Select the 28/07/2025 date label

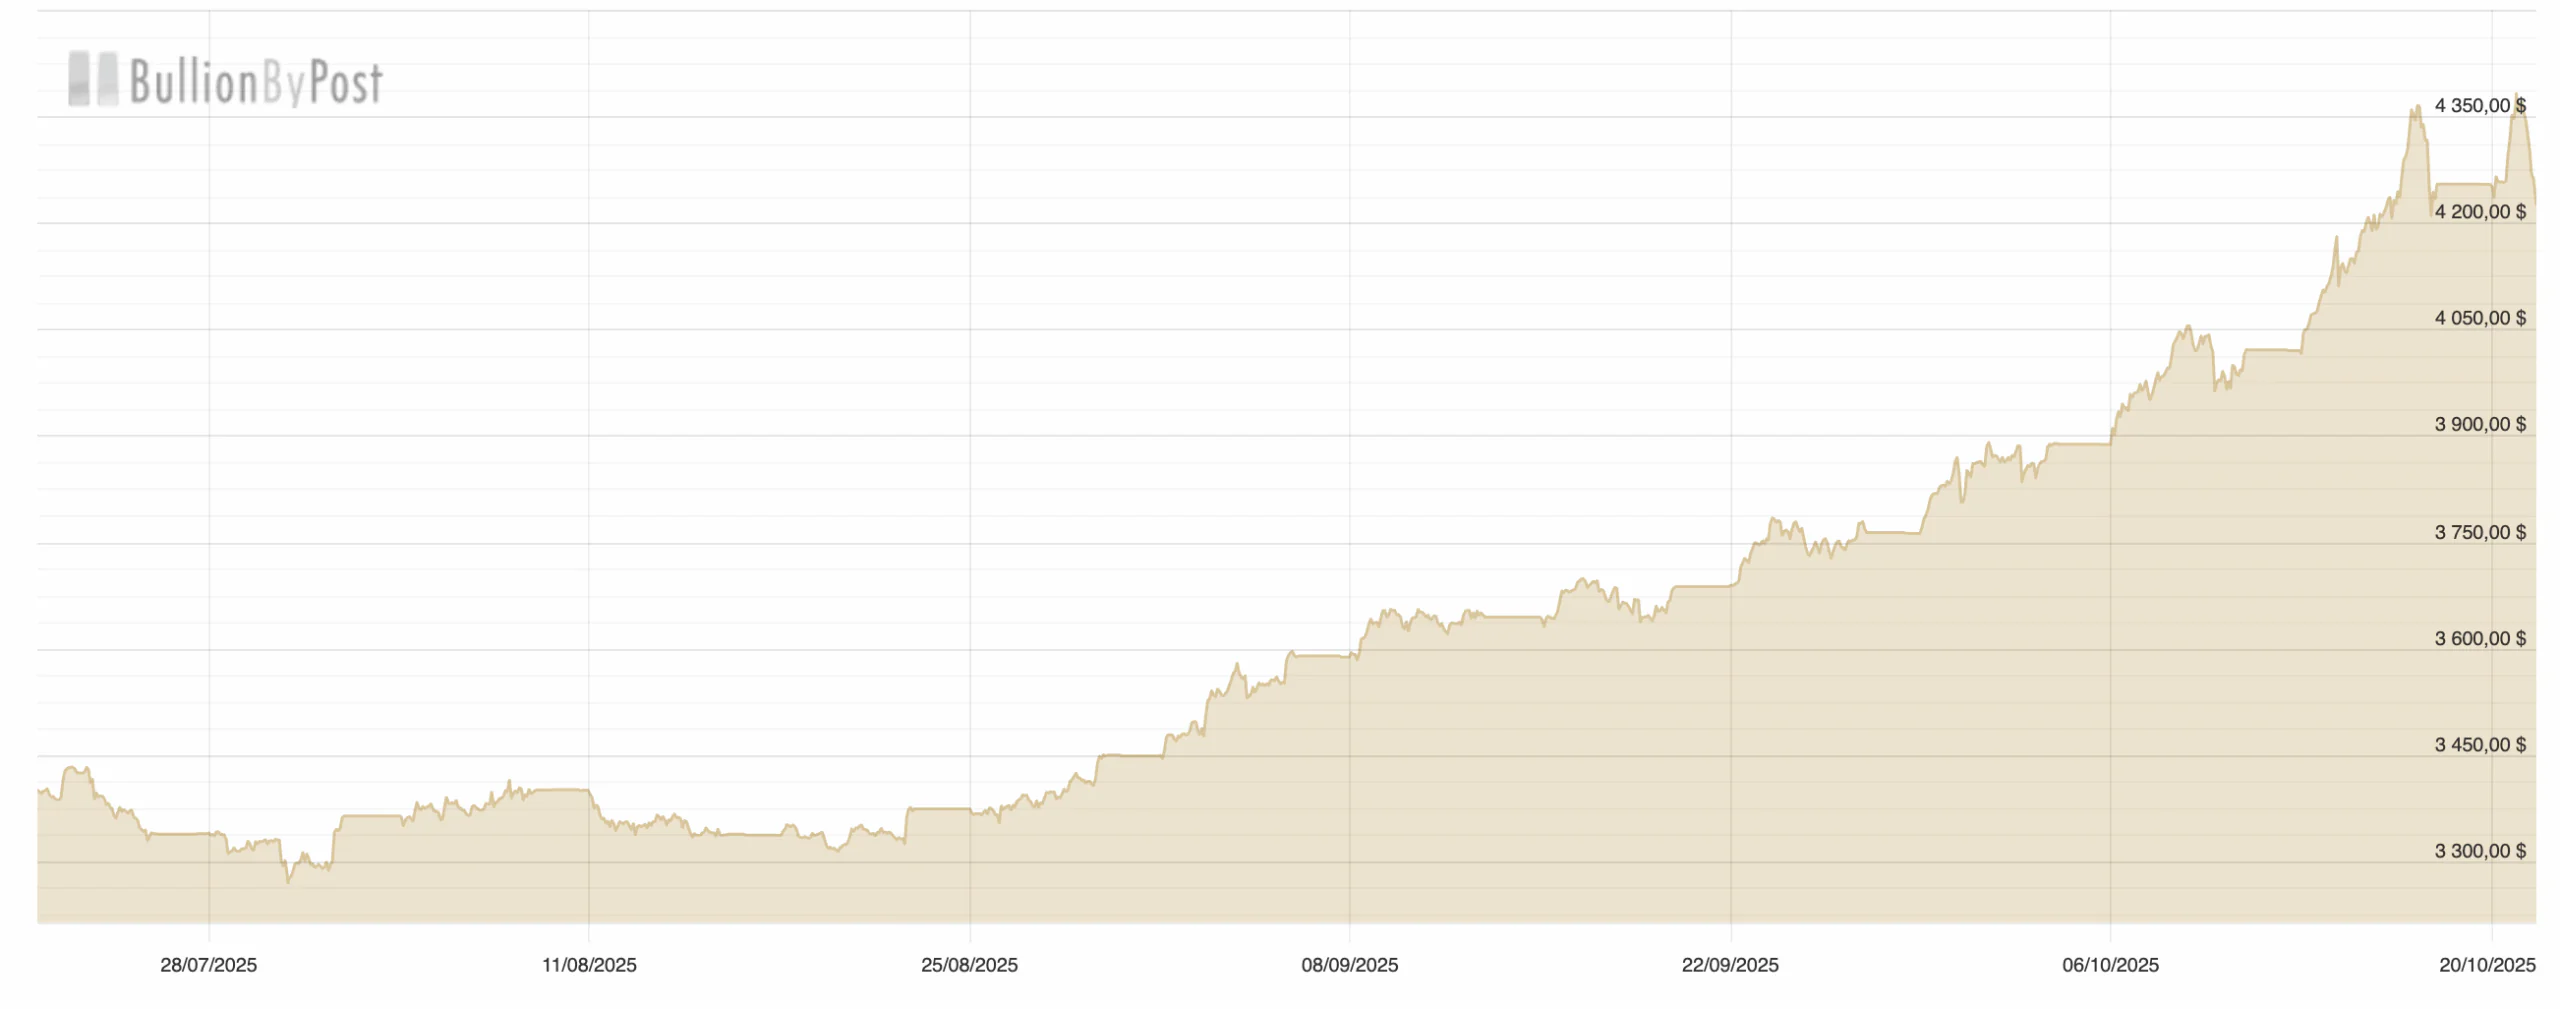click(208, 965)
